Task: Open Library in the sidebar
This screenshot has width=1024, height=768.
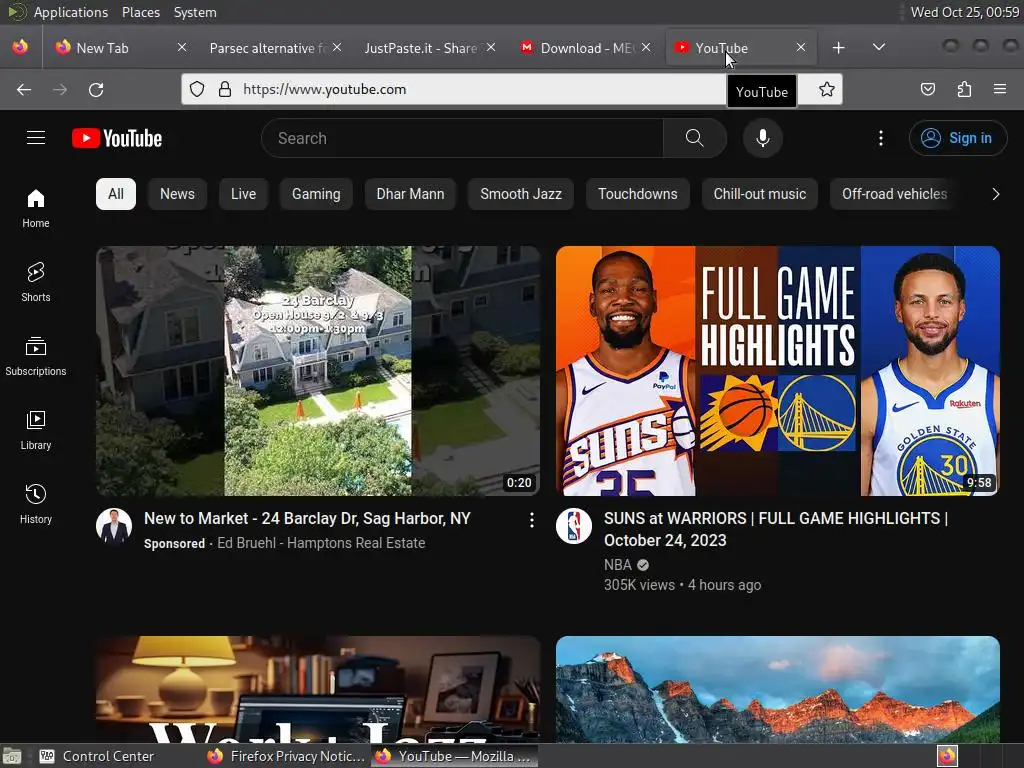Action: point(35,431)
